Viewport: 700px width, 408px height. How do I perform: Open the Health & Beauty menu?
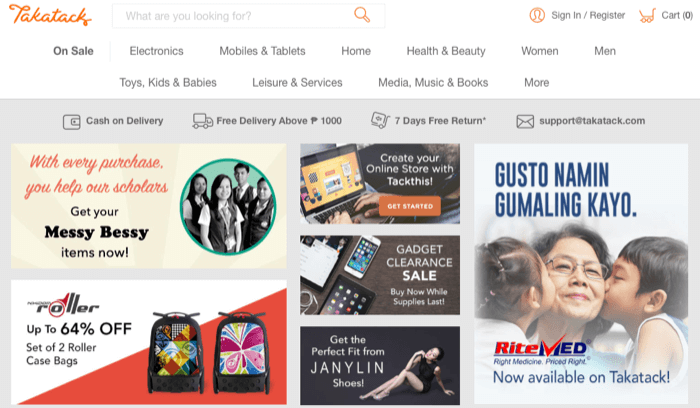[x=446, y=51]
